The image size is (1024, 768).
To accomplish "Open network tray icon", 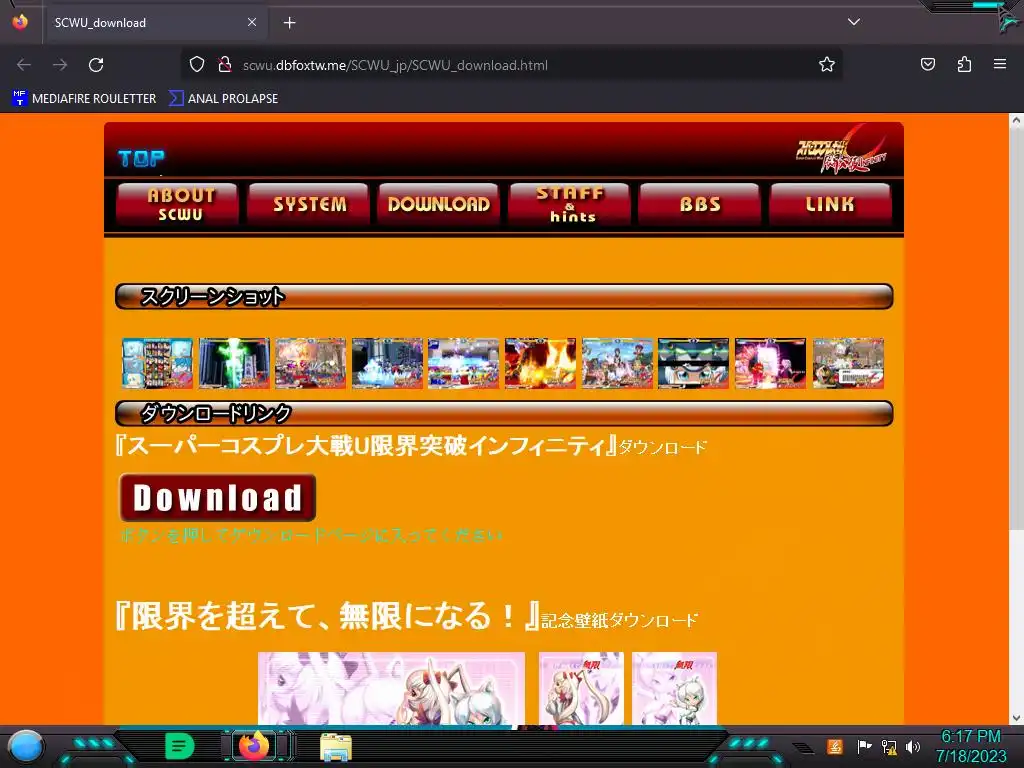I will (888, 746).
